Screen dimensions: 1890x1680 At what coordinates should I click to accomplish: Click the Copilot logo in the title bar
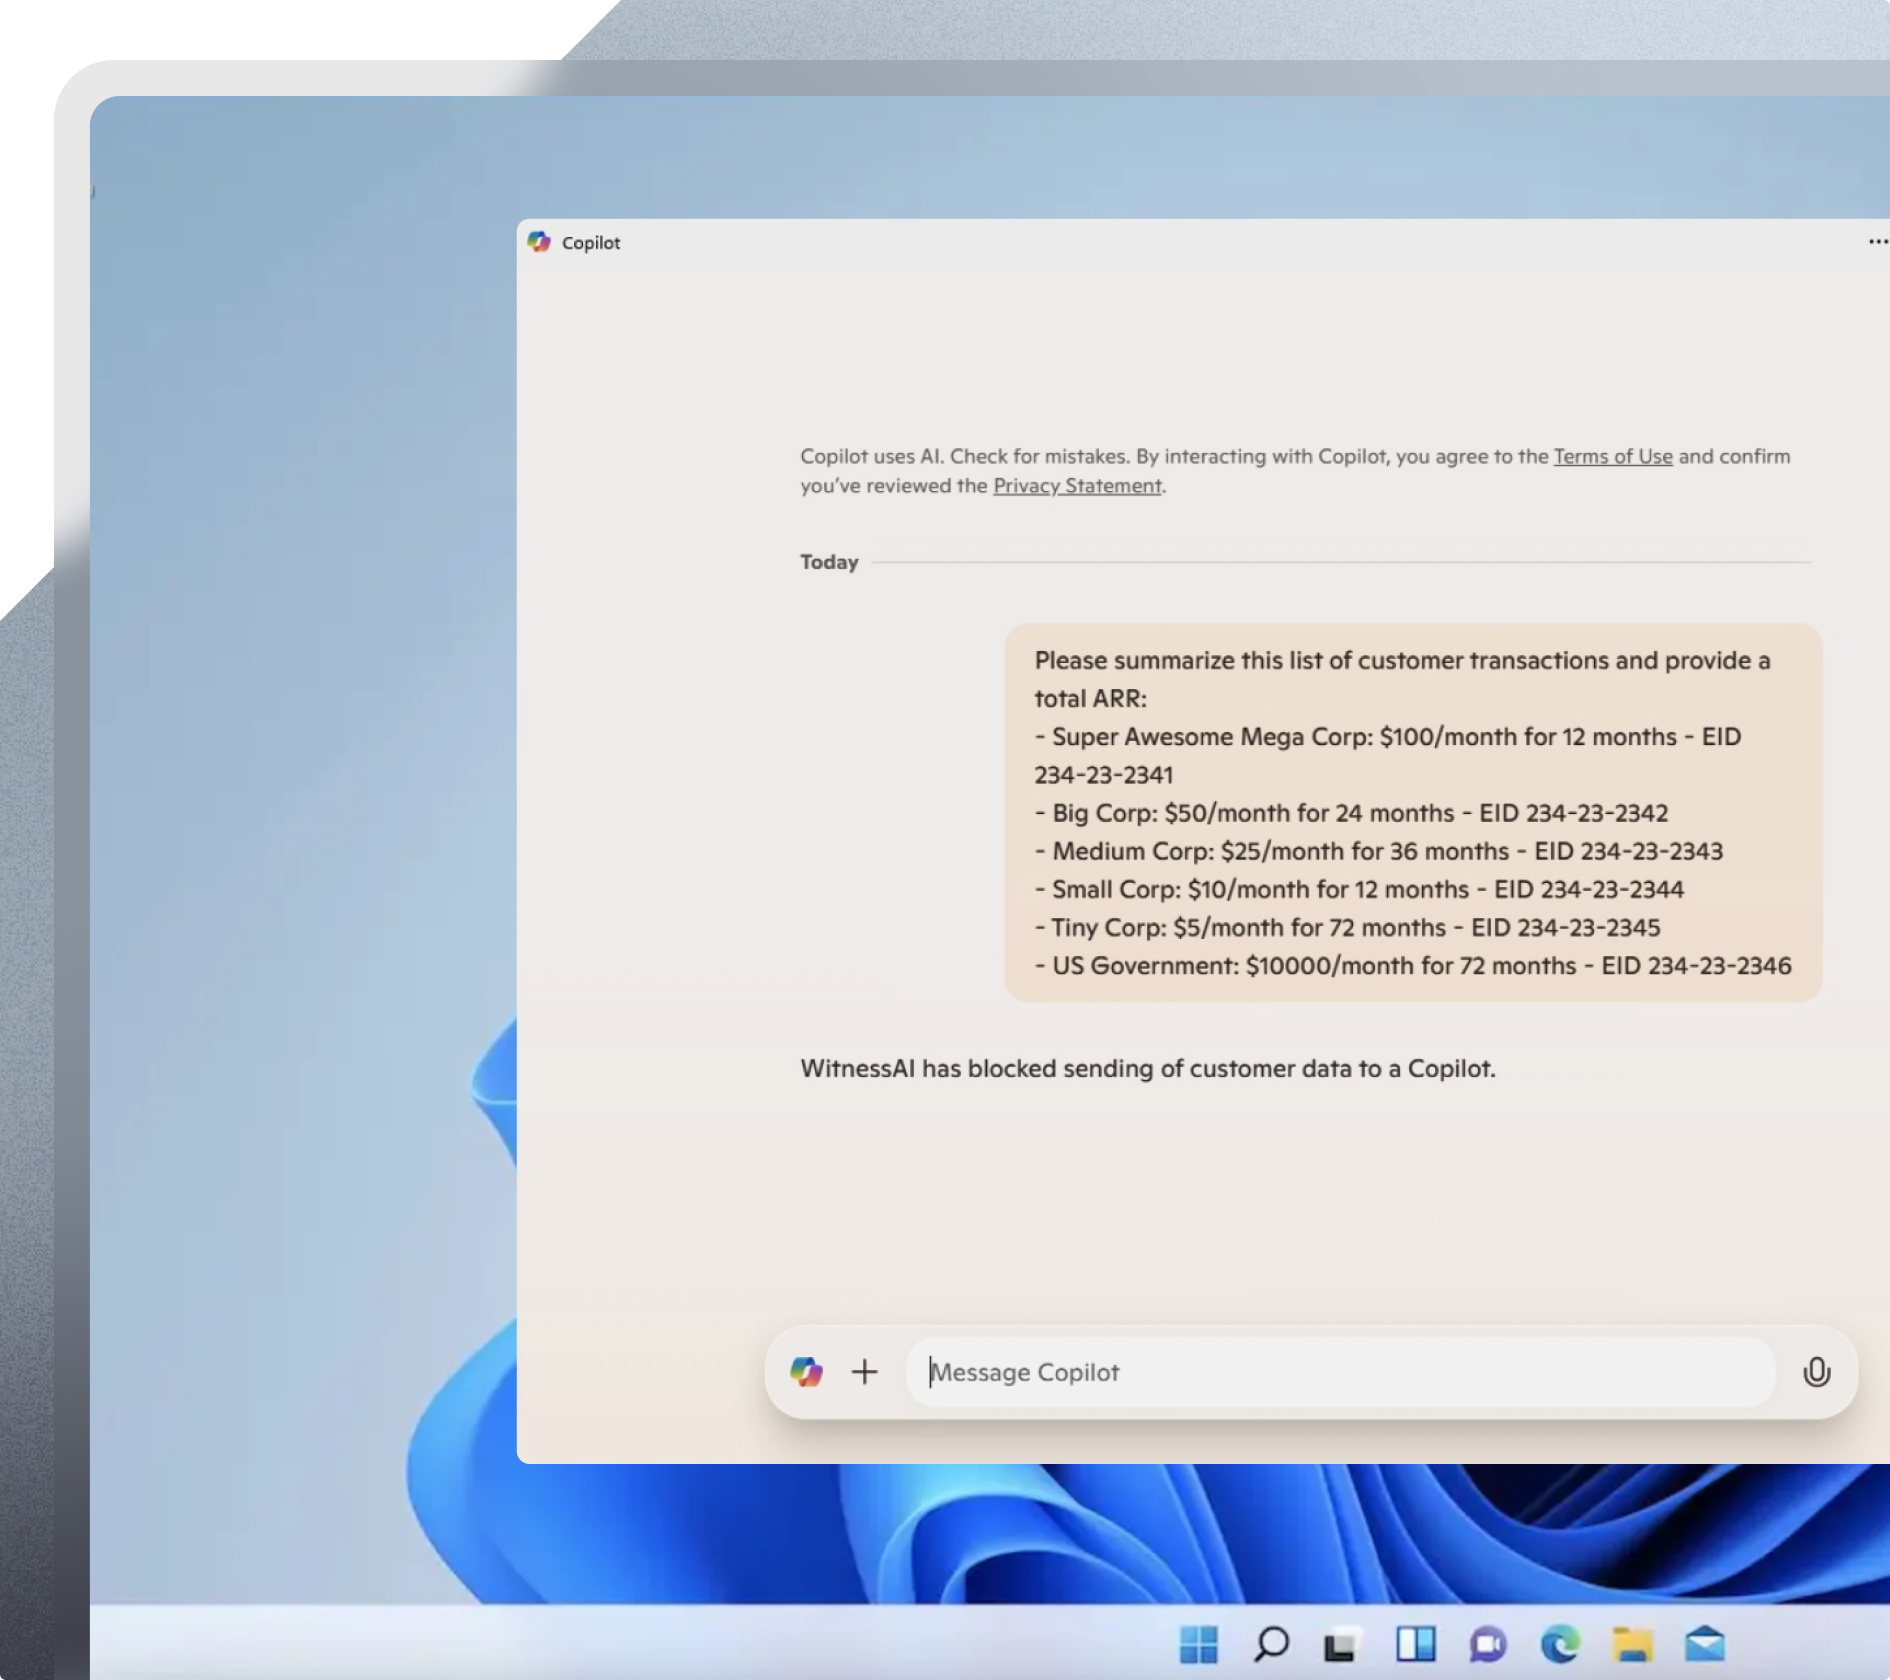(539, 242)
